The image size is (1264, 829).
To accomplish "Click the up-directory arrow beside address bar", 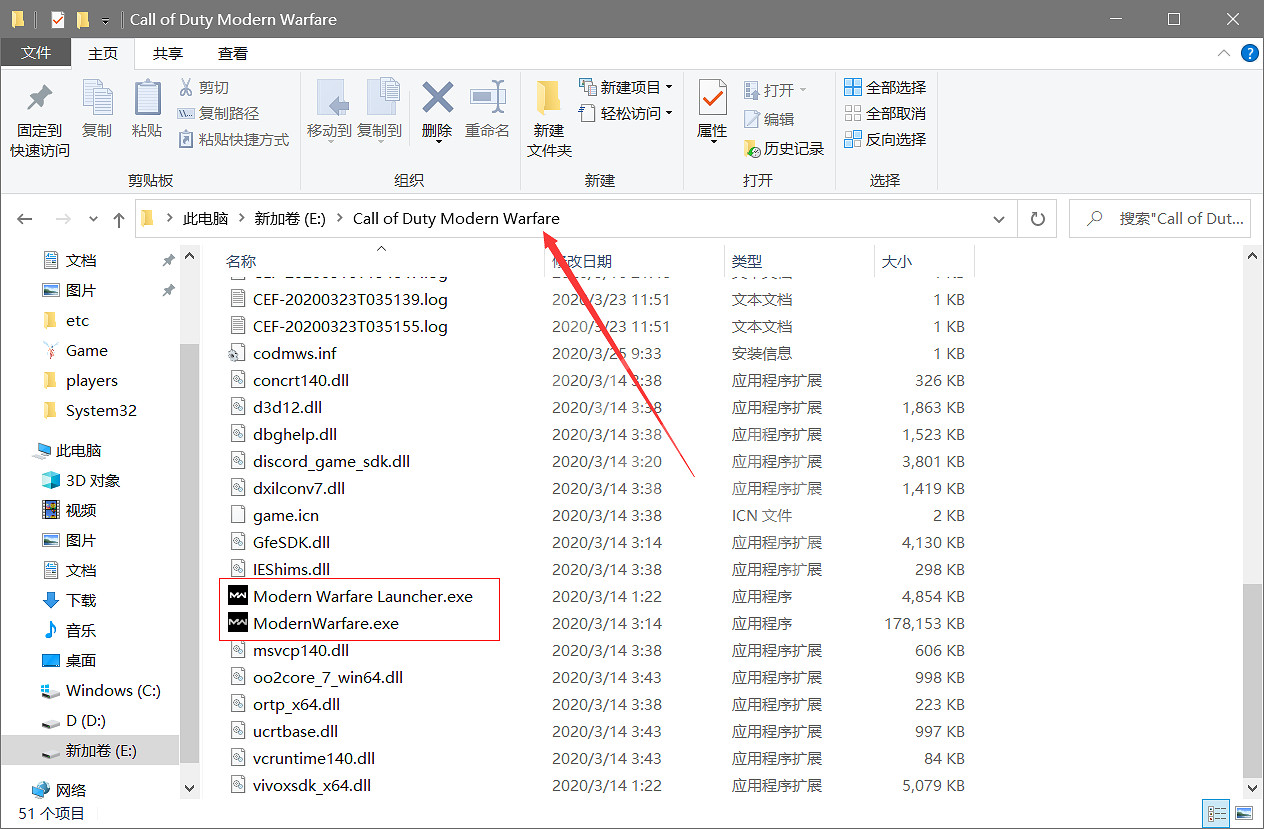I will (x=119, y=219).
